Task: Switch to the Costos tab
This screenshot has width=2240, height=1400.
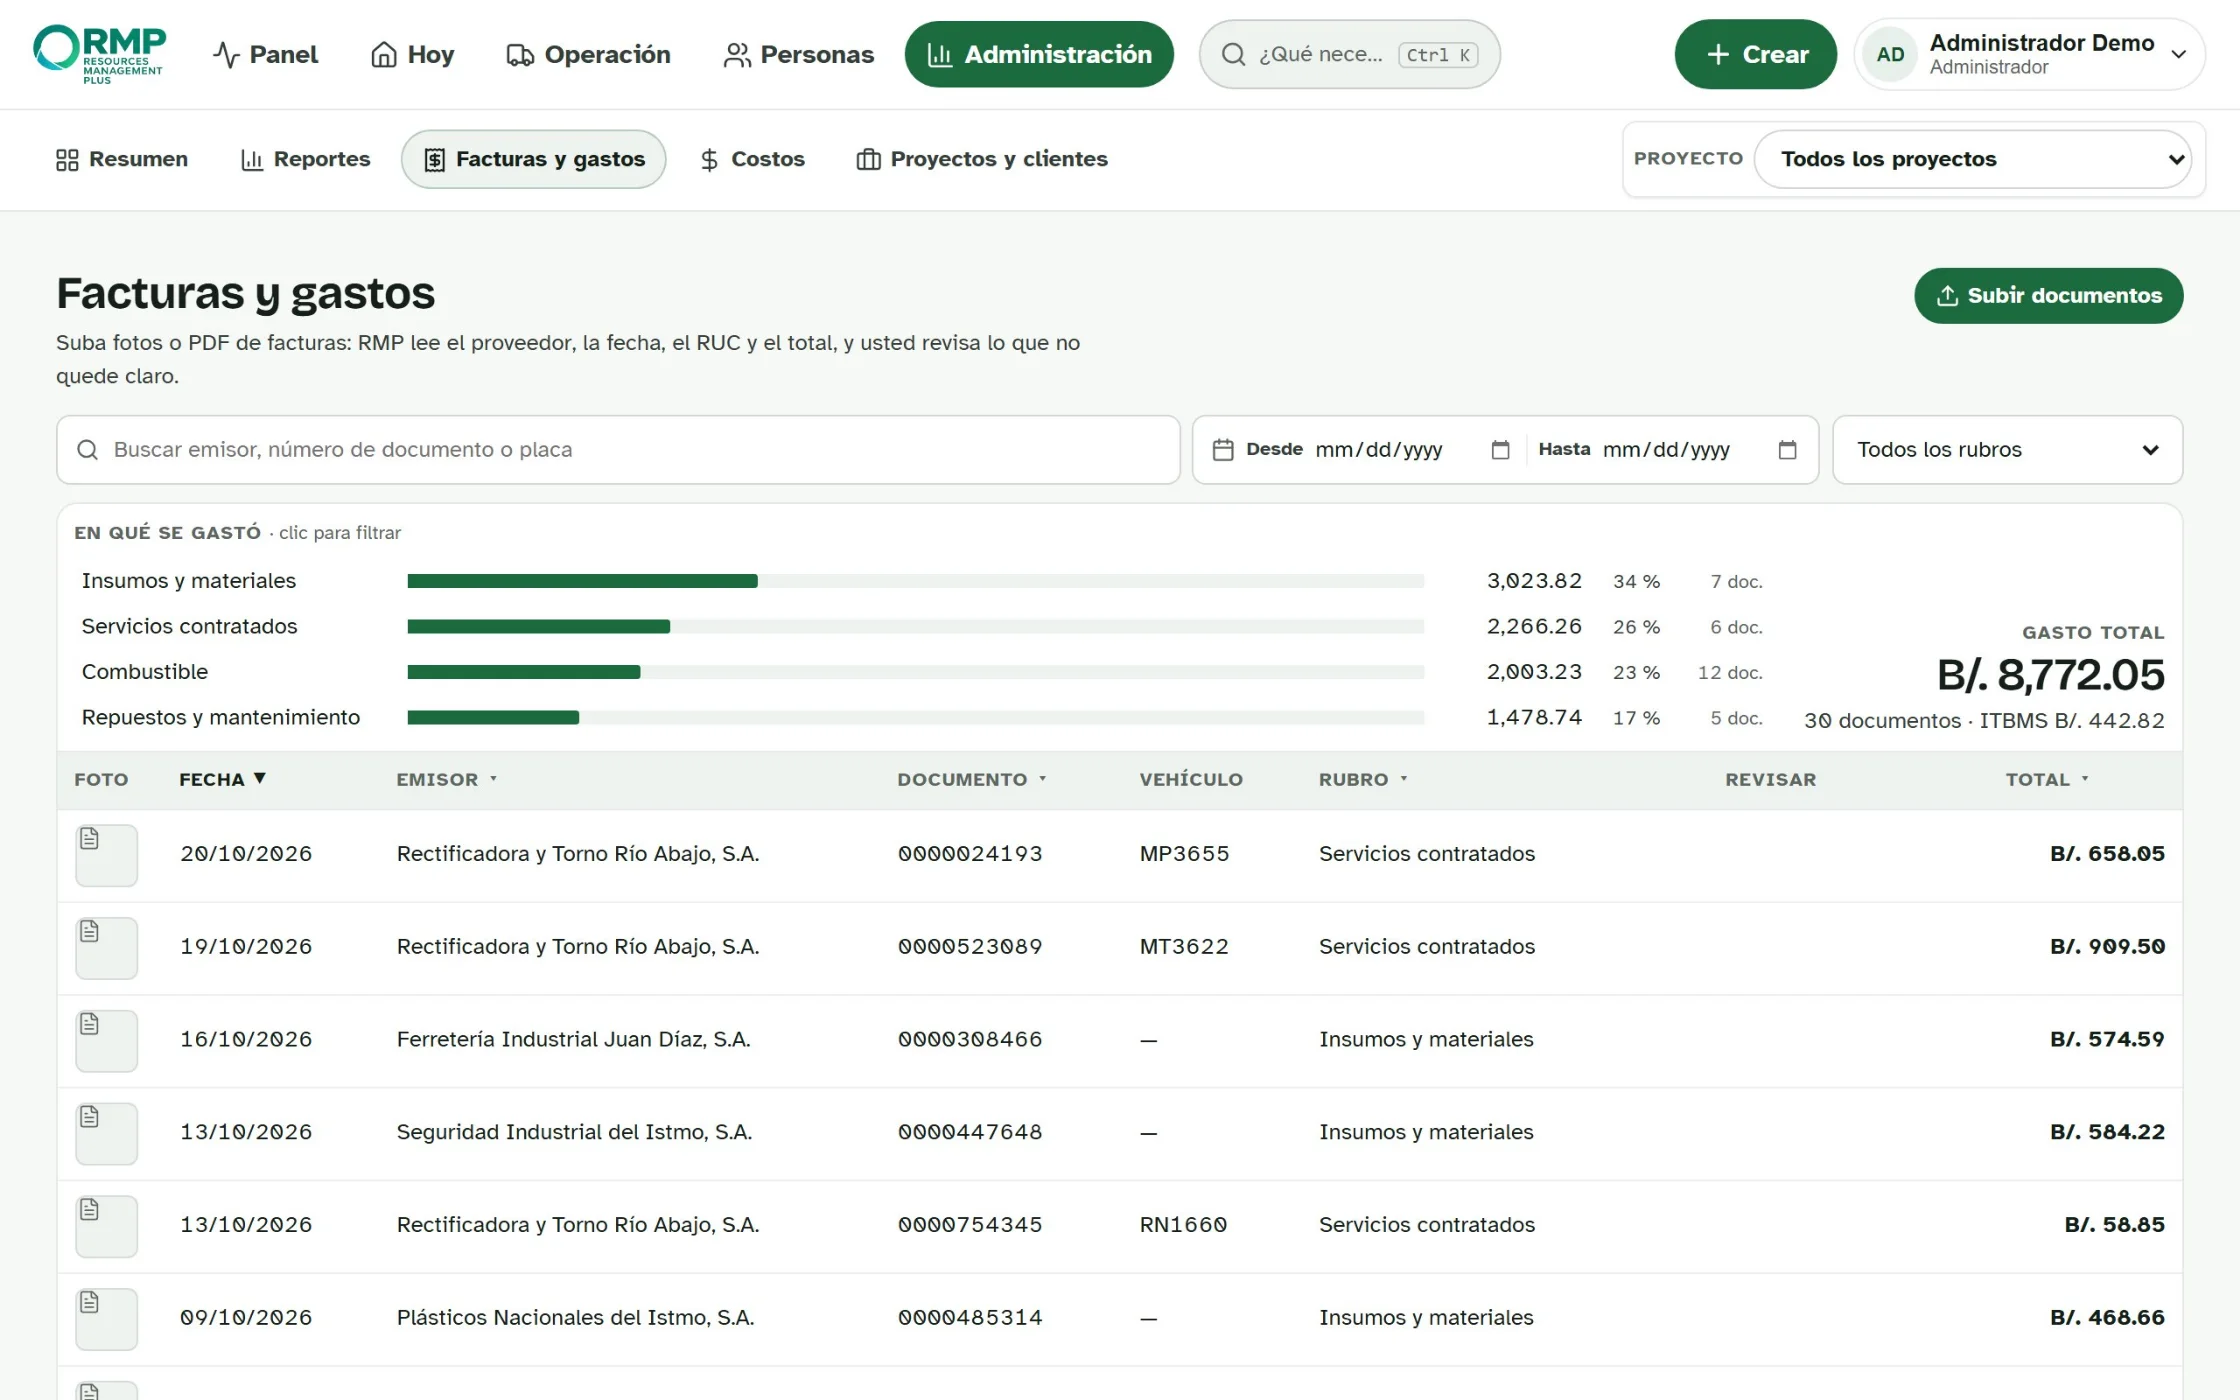Action: point(752,159)
